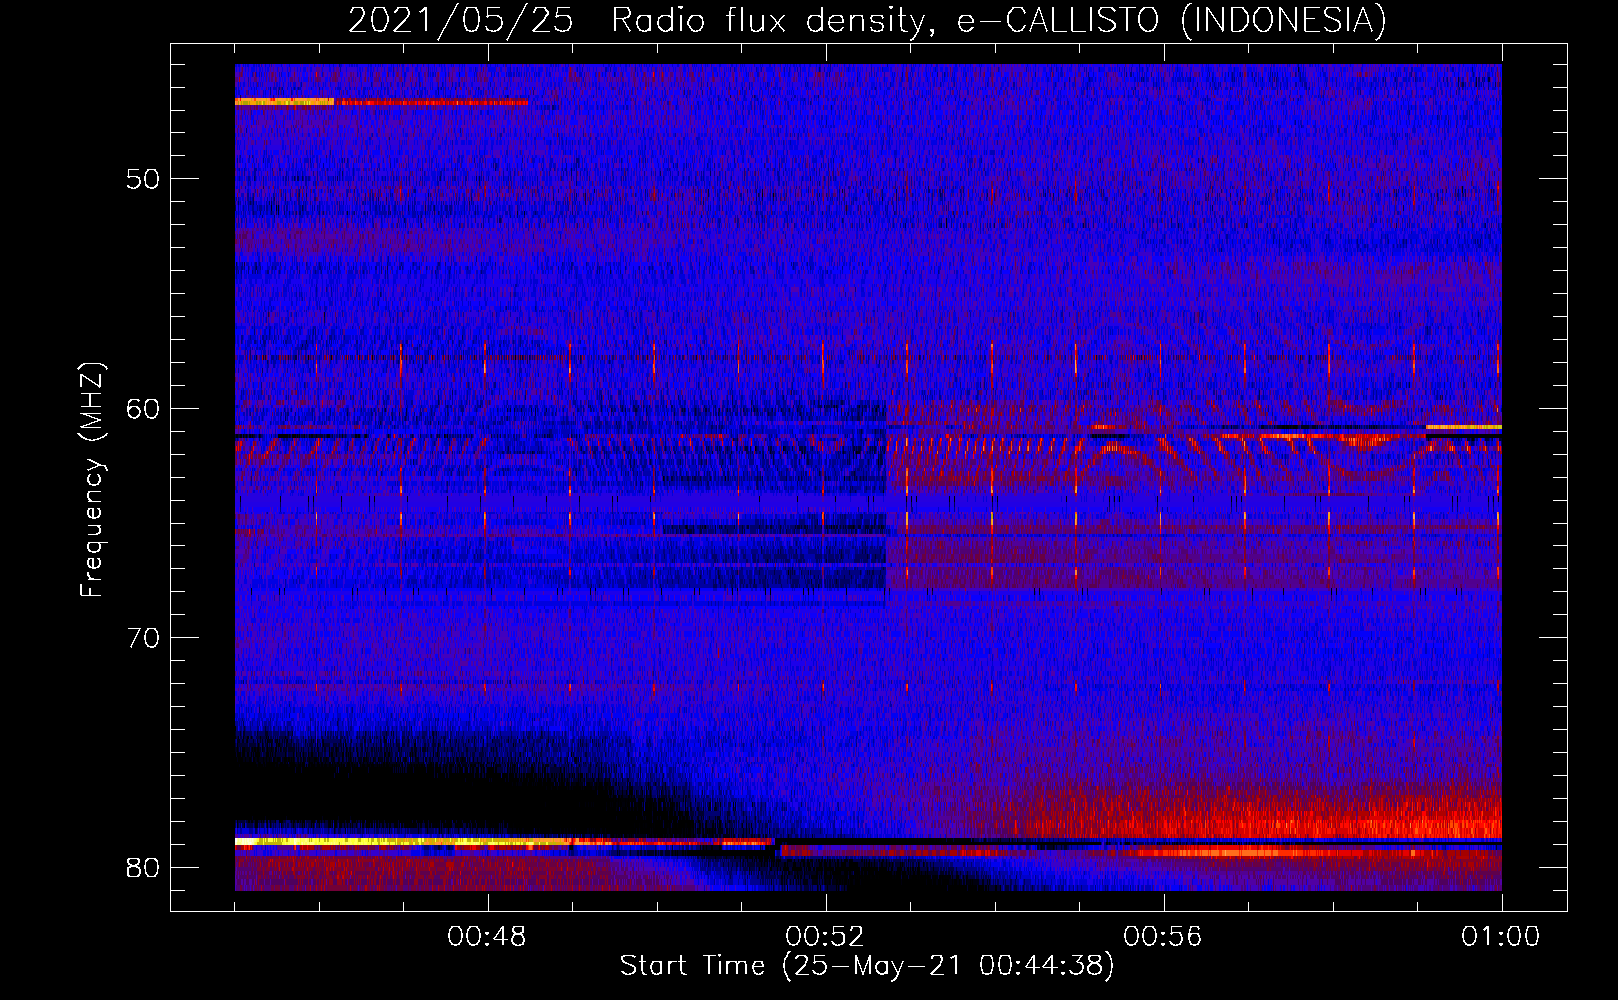The width and height of the screenshot is (1618, 1000).
Task: Click the 60 MHz frequency tick label
Action: coord(143,409)
